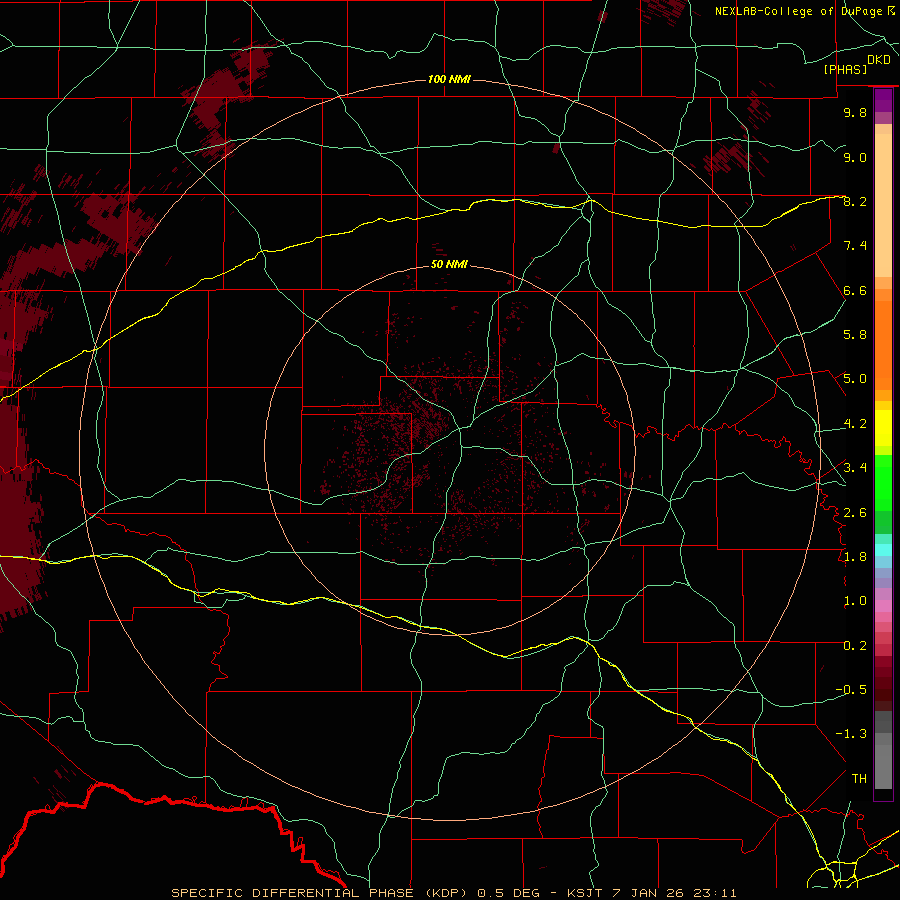This screenshot has width=900, height=900.
Task: Click the DKD label above the color scale
Action: click(x=879, y=60)
